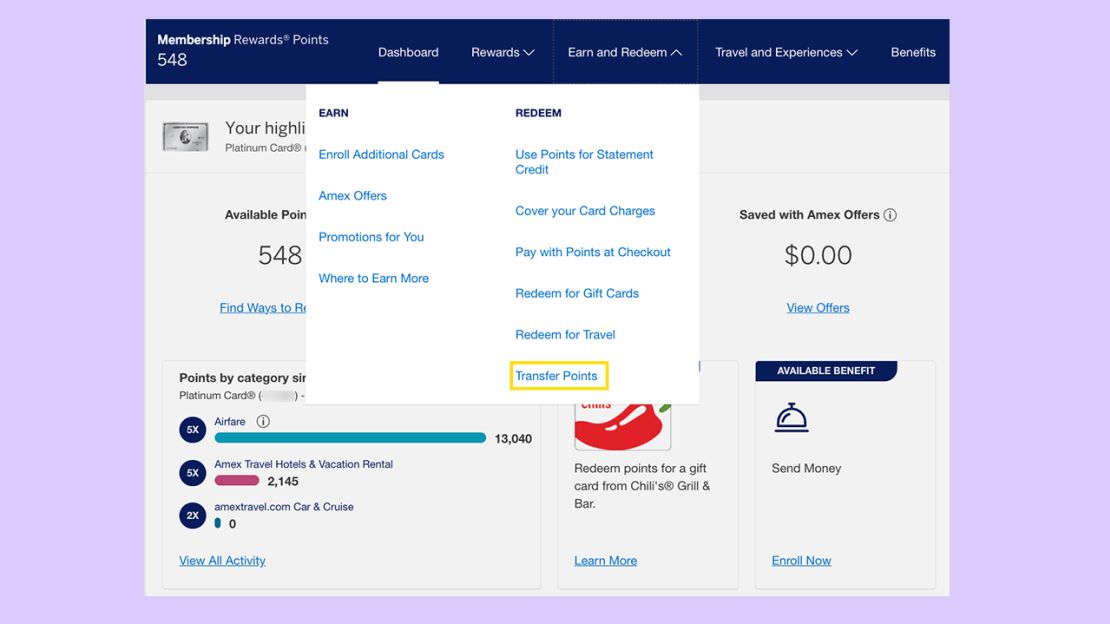The width and height of the screenshot is (1110, 624).
Task: Click the Car & Cruise progress bar
Action: [x=218, y=523]
